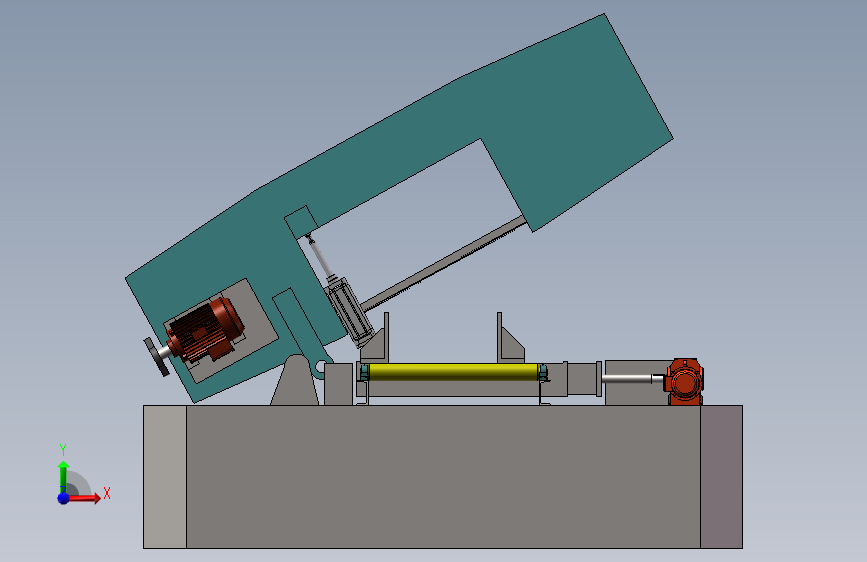Select the silver shaft next to the orange gearbox
Image resolution: width=867 pixels, height=562 pixels.
click(633, 378)
